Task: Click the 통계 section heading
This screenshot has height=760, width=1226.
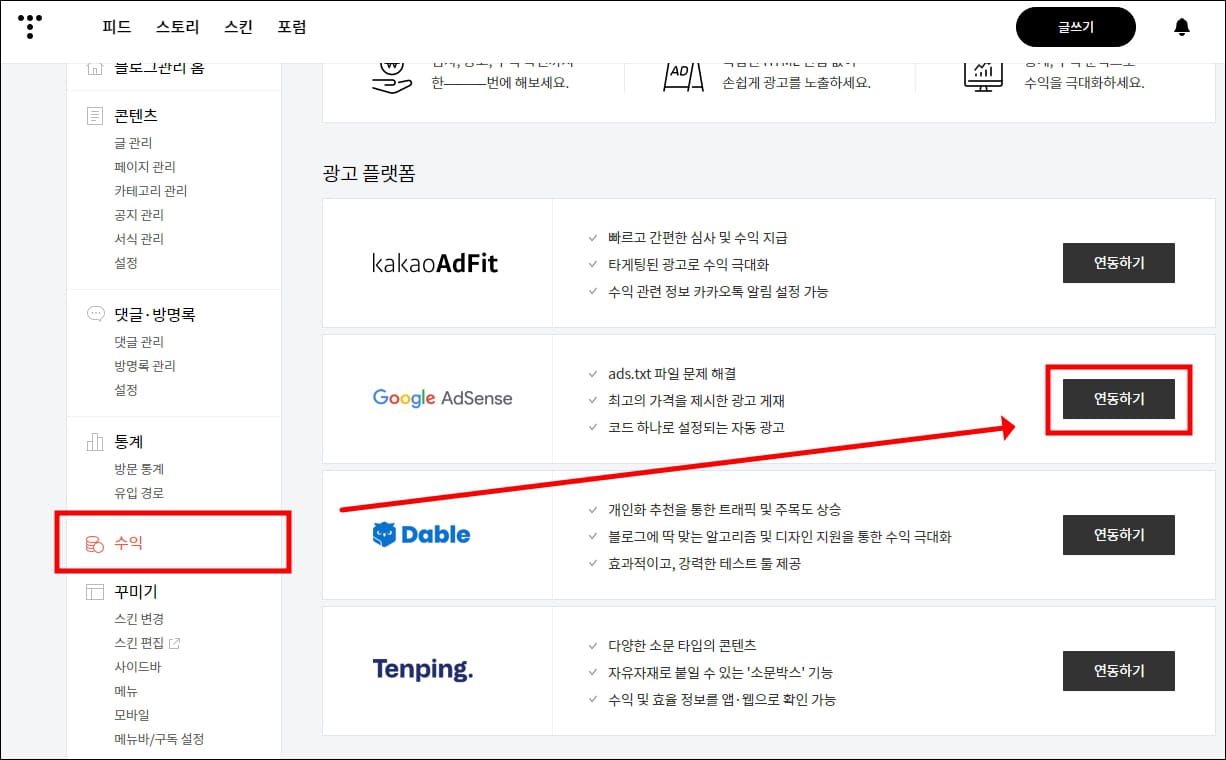Action: pos(129,441)
